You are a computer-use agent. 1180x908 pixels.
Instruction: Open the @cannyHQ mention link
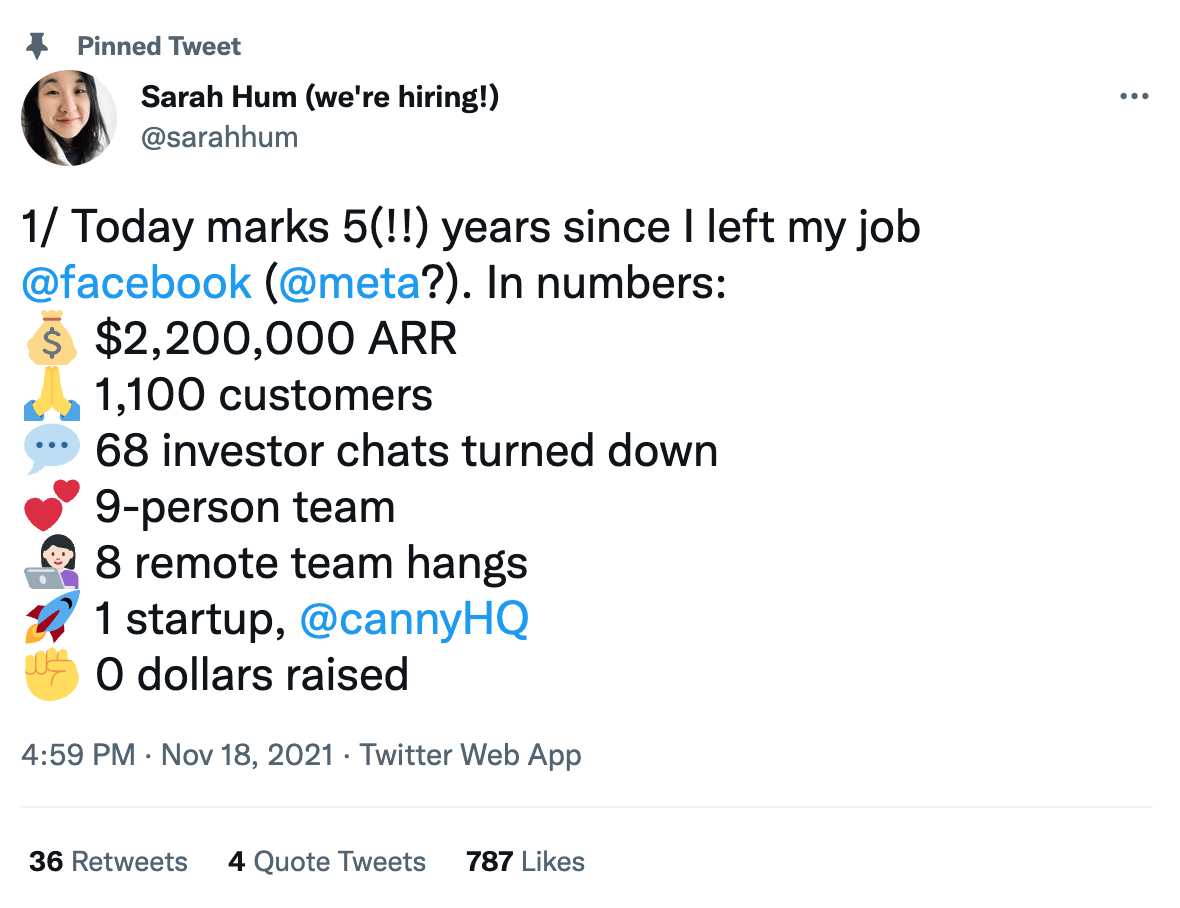point(415,618)
